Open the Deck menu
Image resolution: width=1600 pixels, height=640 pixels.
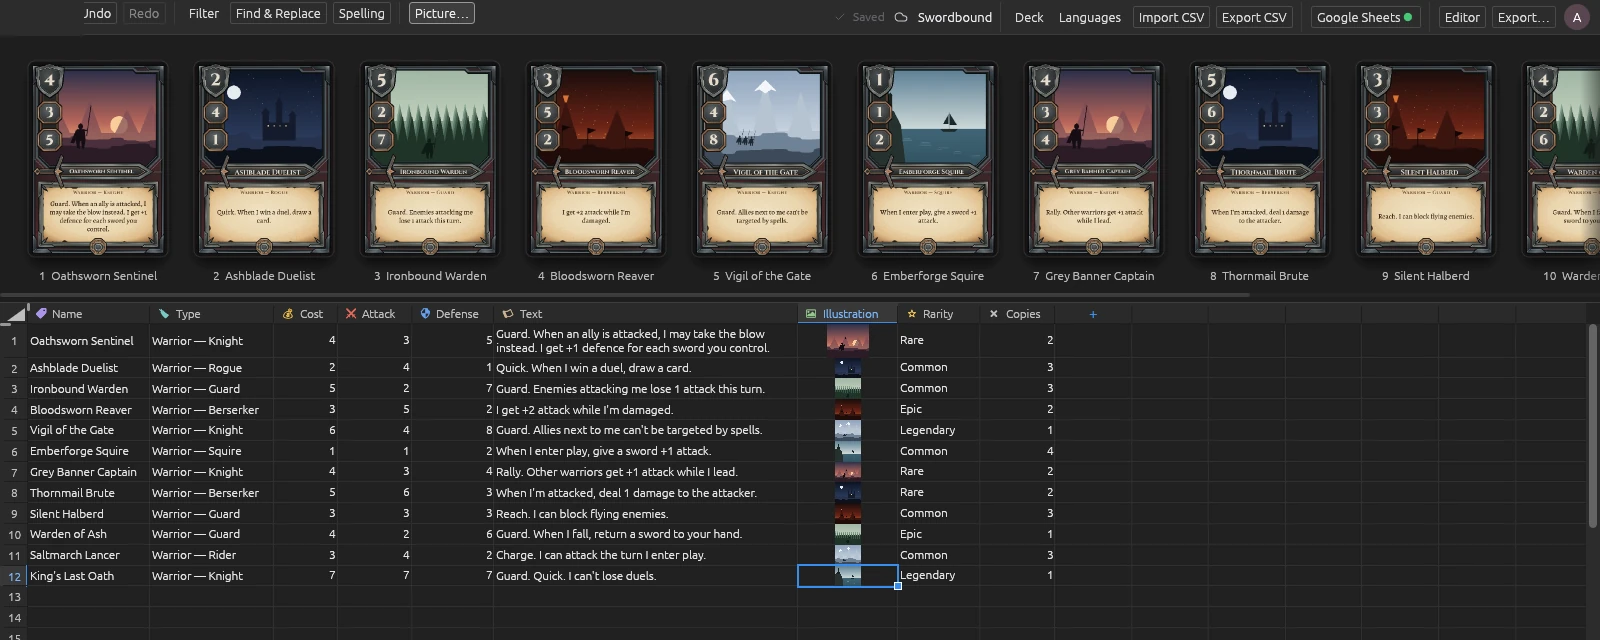pyautogui.click(x=1028, y=17)
